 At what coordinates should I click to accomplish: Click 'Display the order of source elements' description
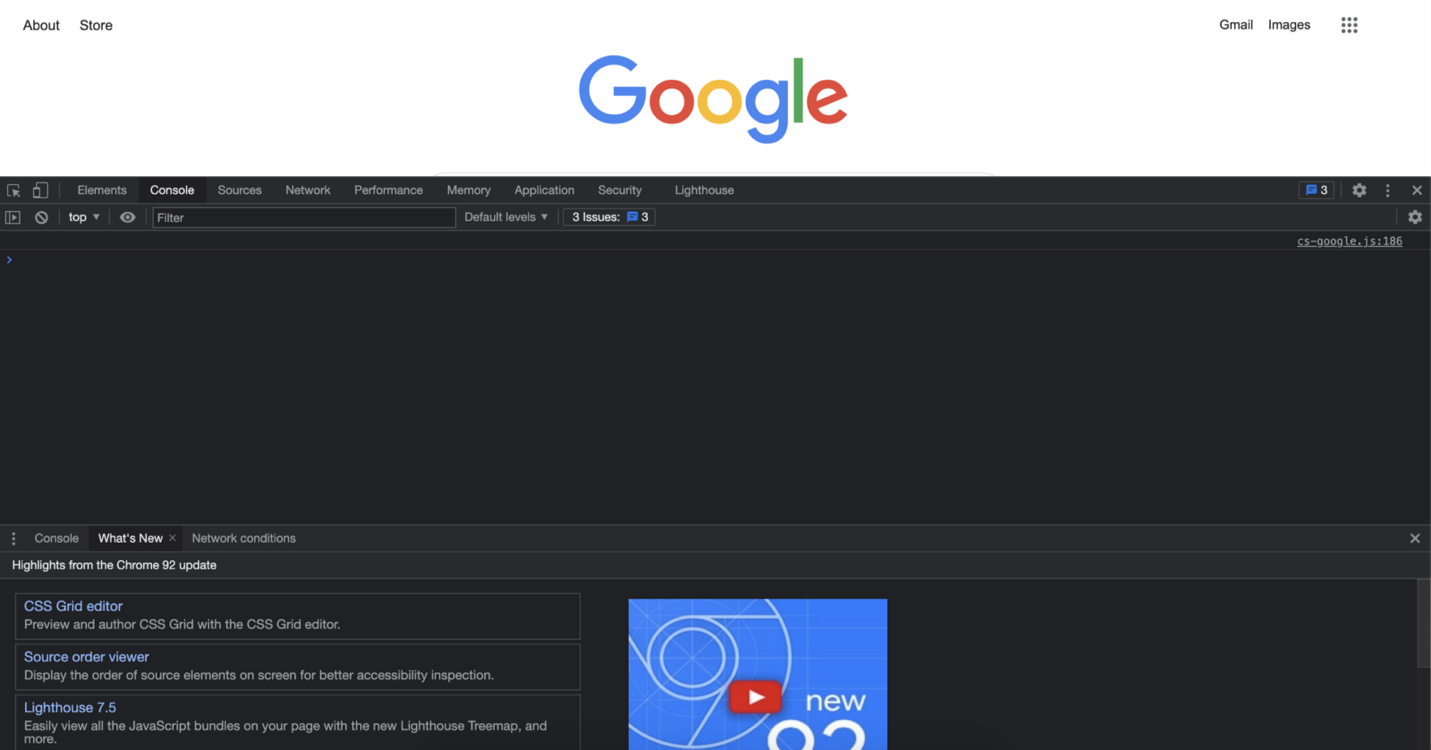click(x=259, y=675)
